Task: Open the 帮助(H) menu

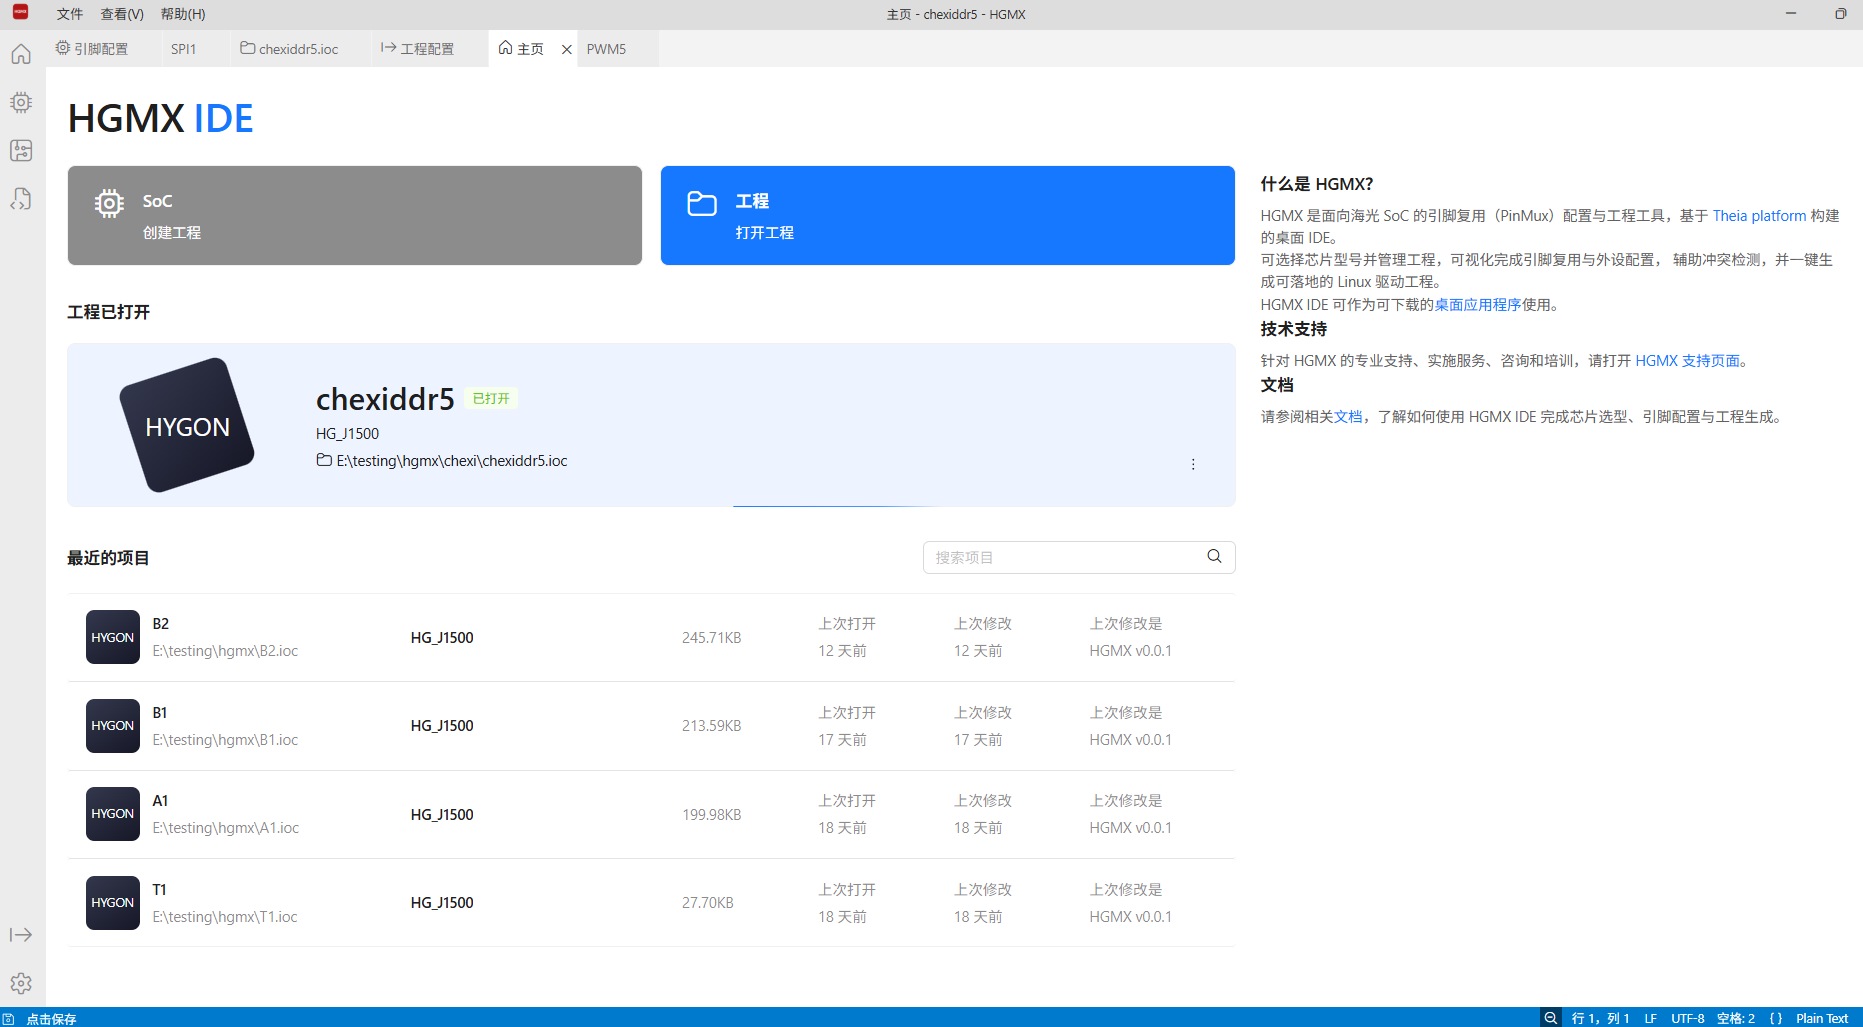Action: [x=183, y=14]
